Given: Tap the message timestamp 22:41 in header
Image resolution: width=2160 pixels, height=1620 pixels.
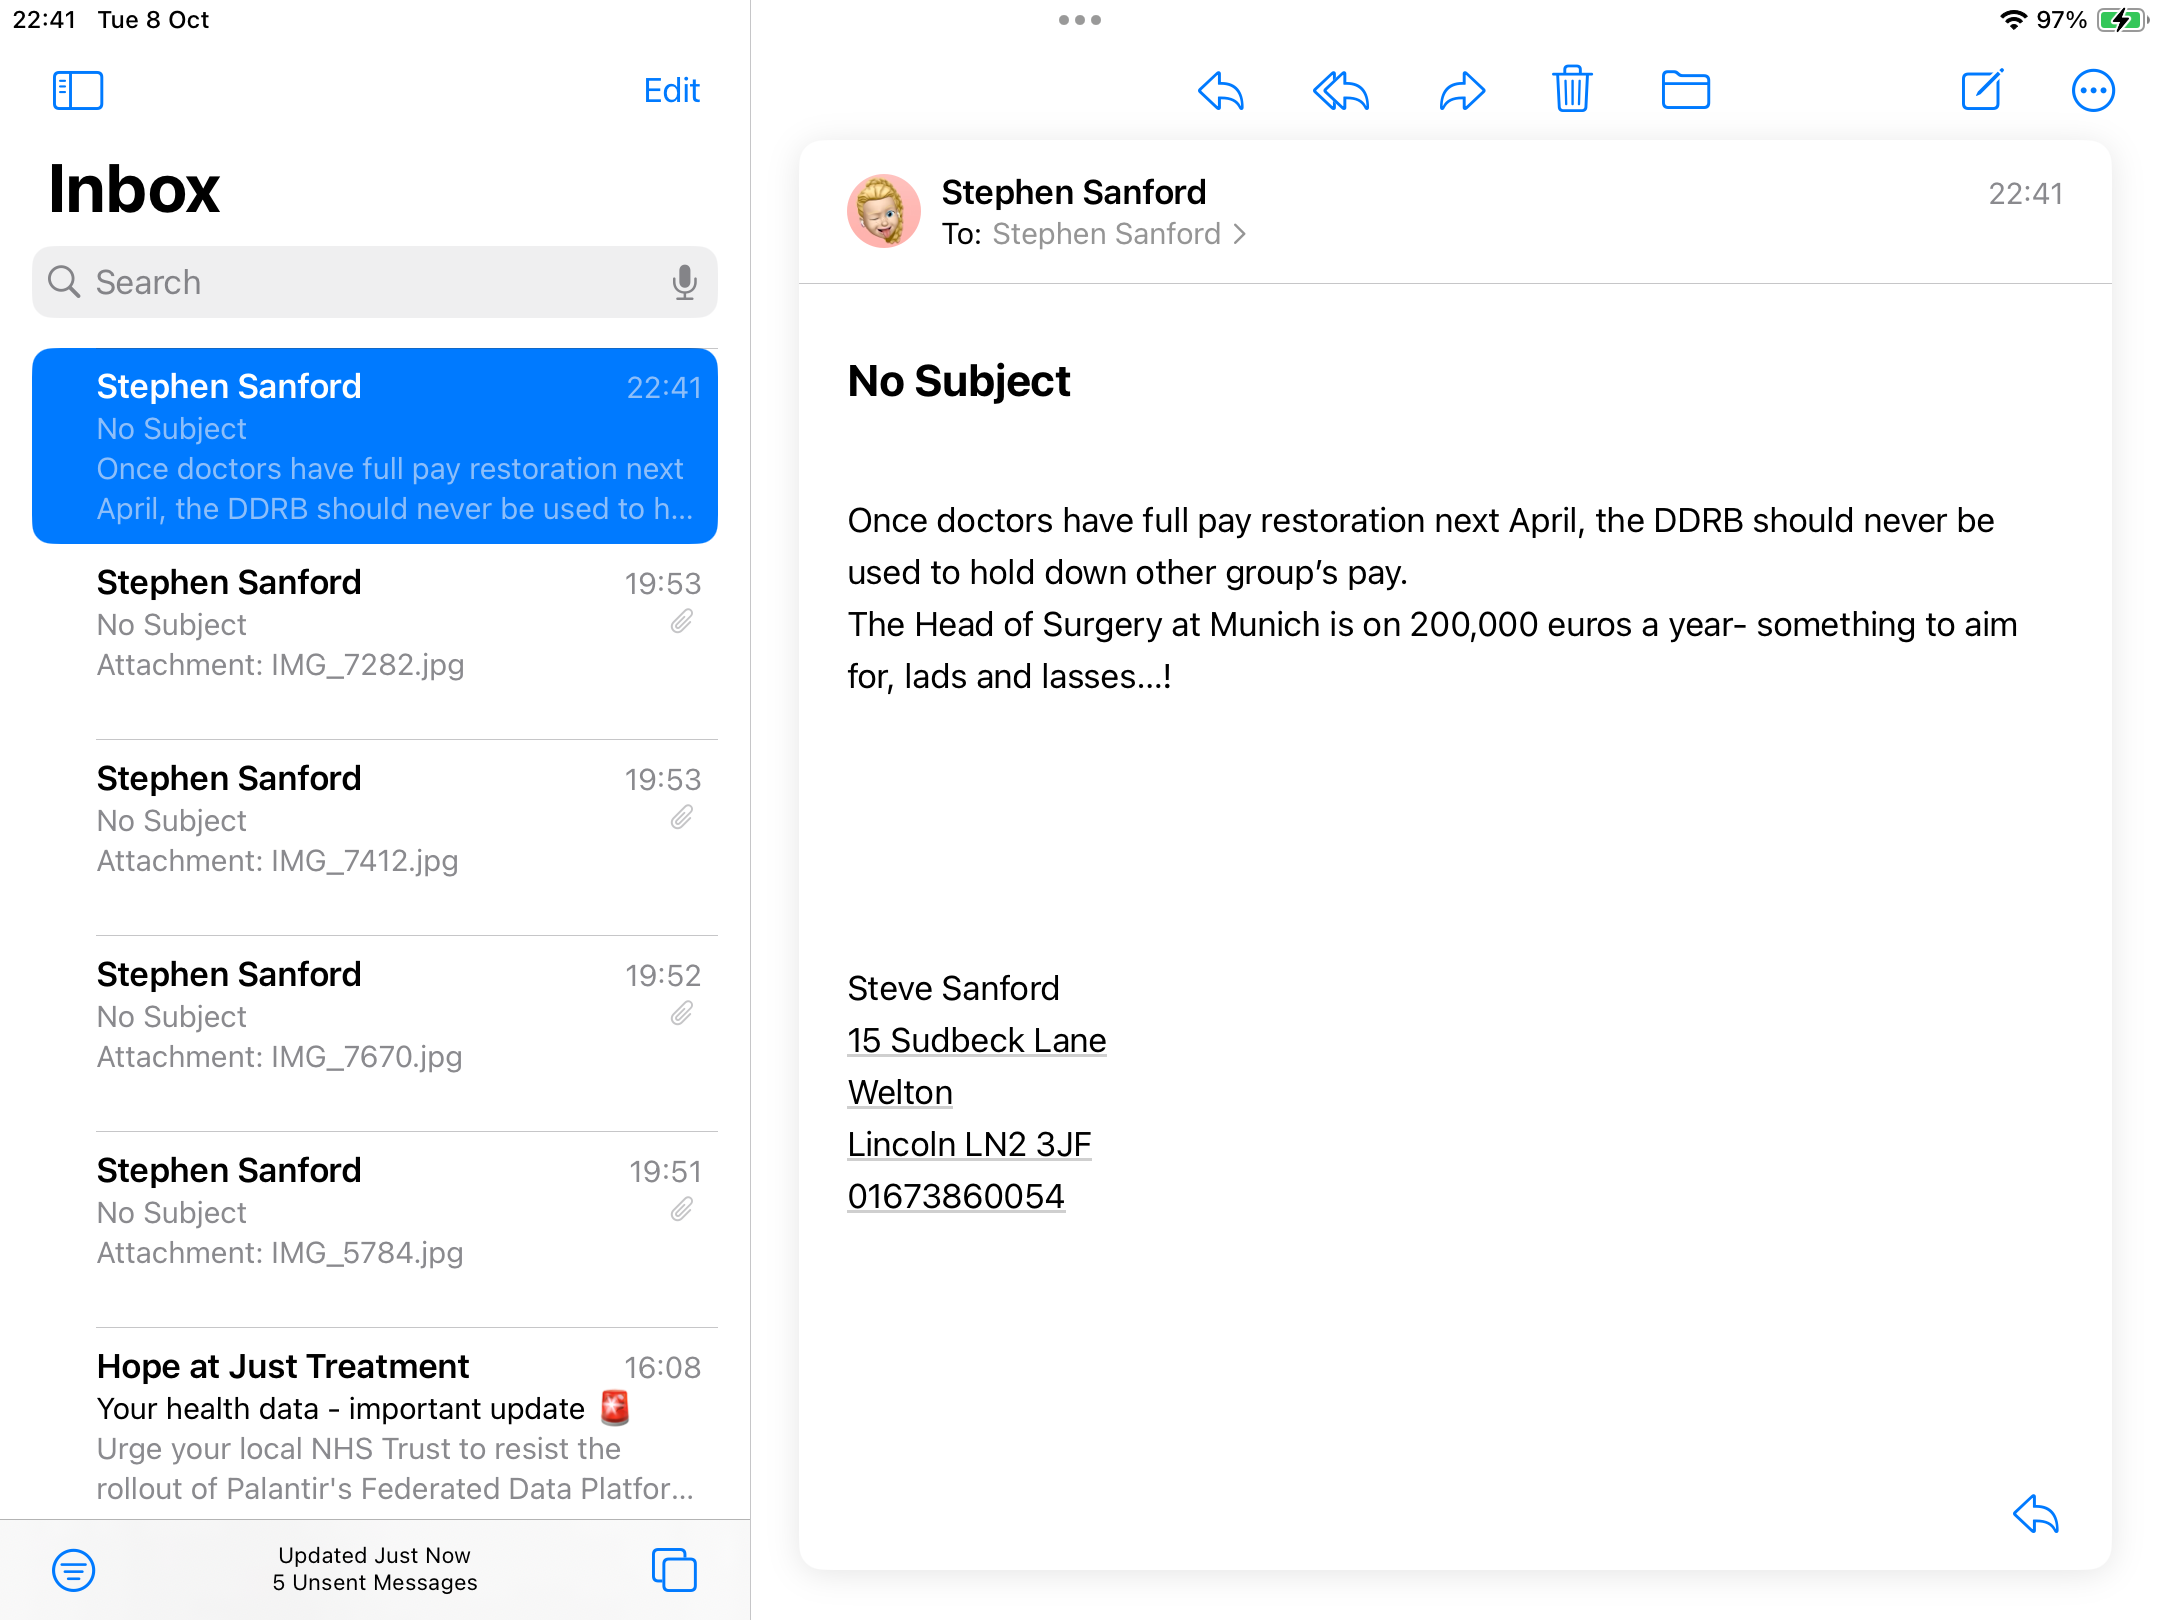Looking at the screenshot, I should click(x=2025, y=193).
